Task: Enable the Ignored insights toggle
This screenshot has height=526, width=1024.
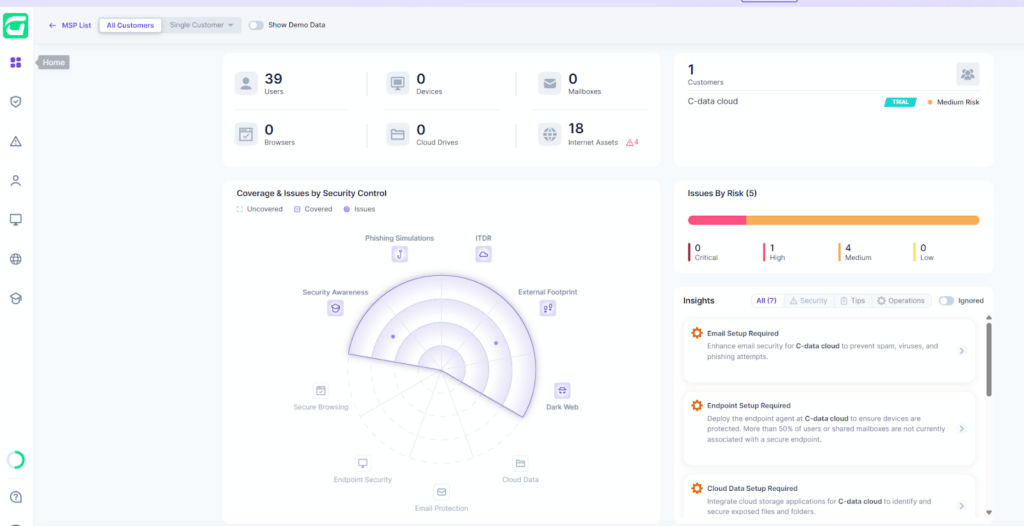Action: pyautogui.click(x=946, y=301)
